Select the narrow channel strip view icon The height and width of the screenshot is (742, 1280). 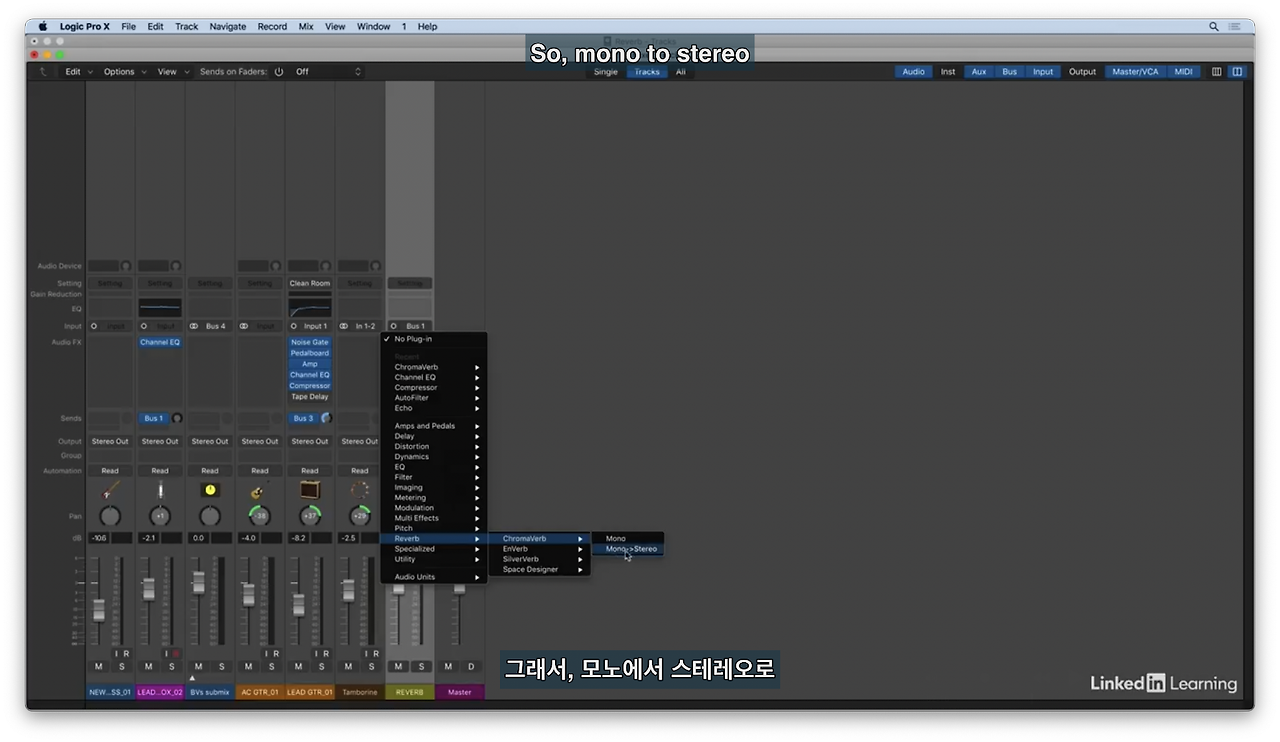click(1217, 72)
